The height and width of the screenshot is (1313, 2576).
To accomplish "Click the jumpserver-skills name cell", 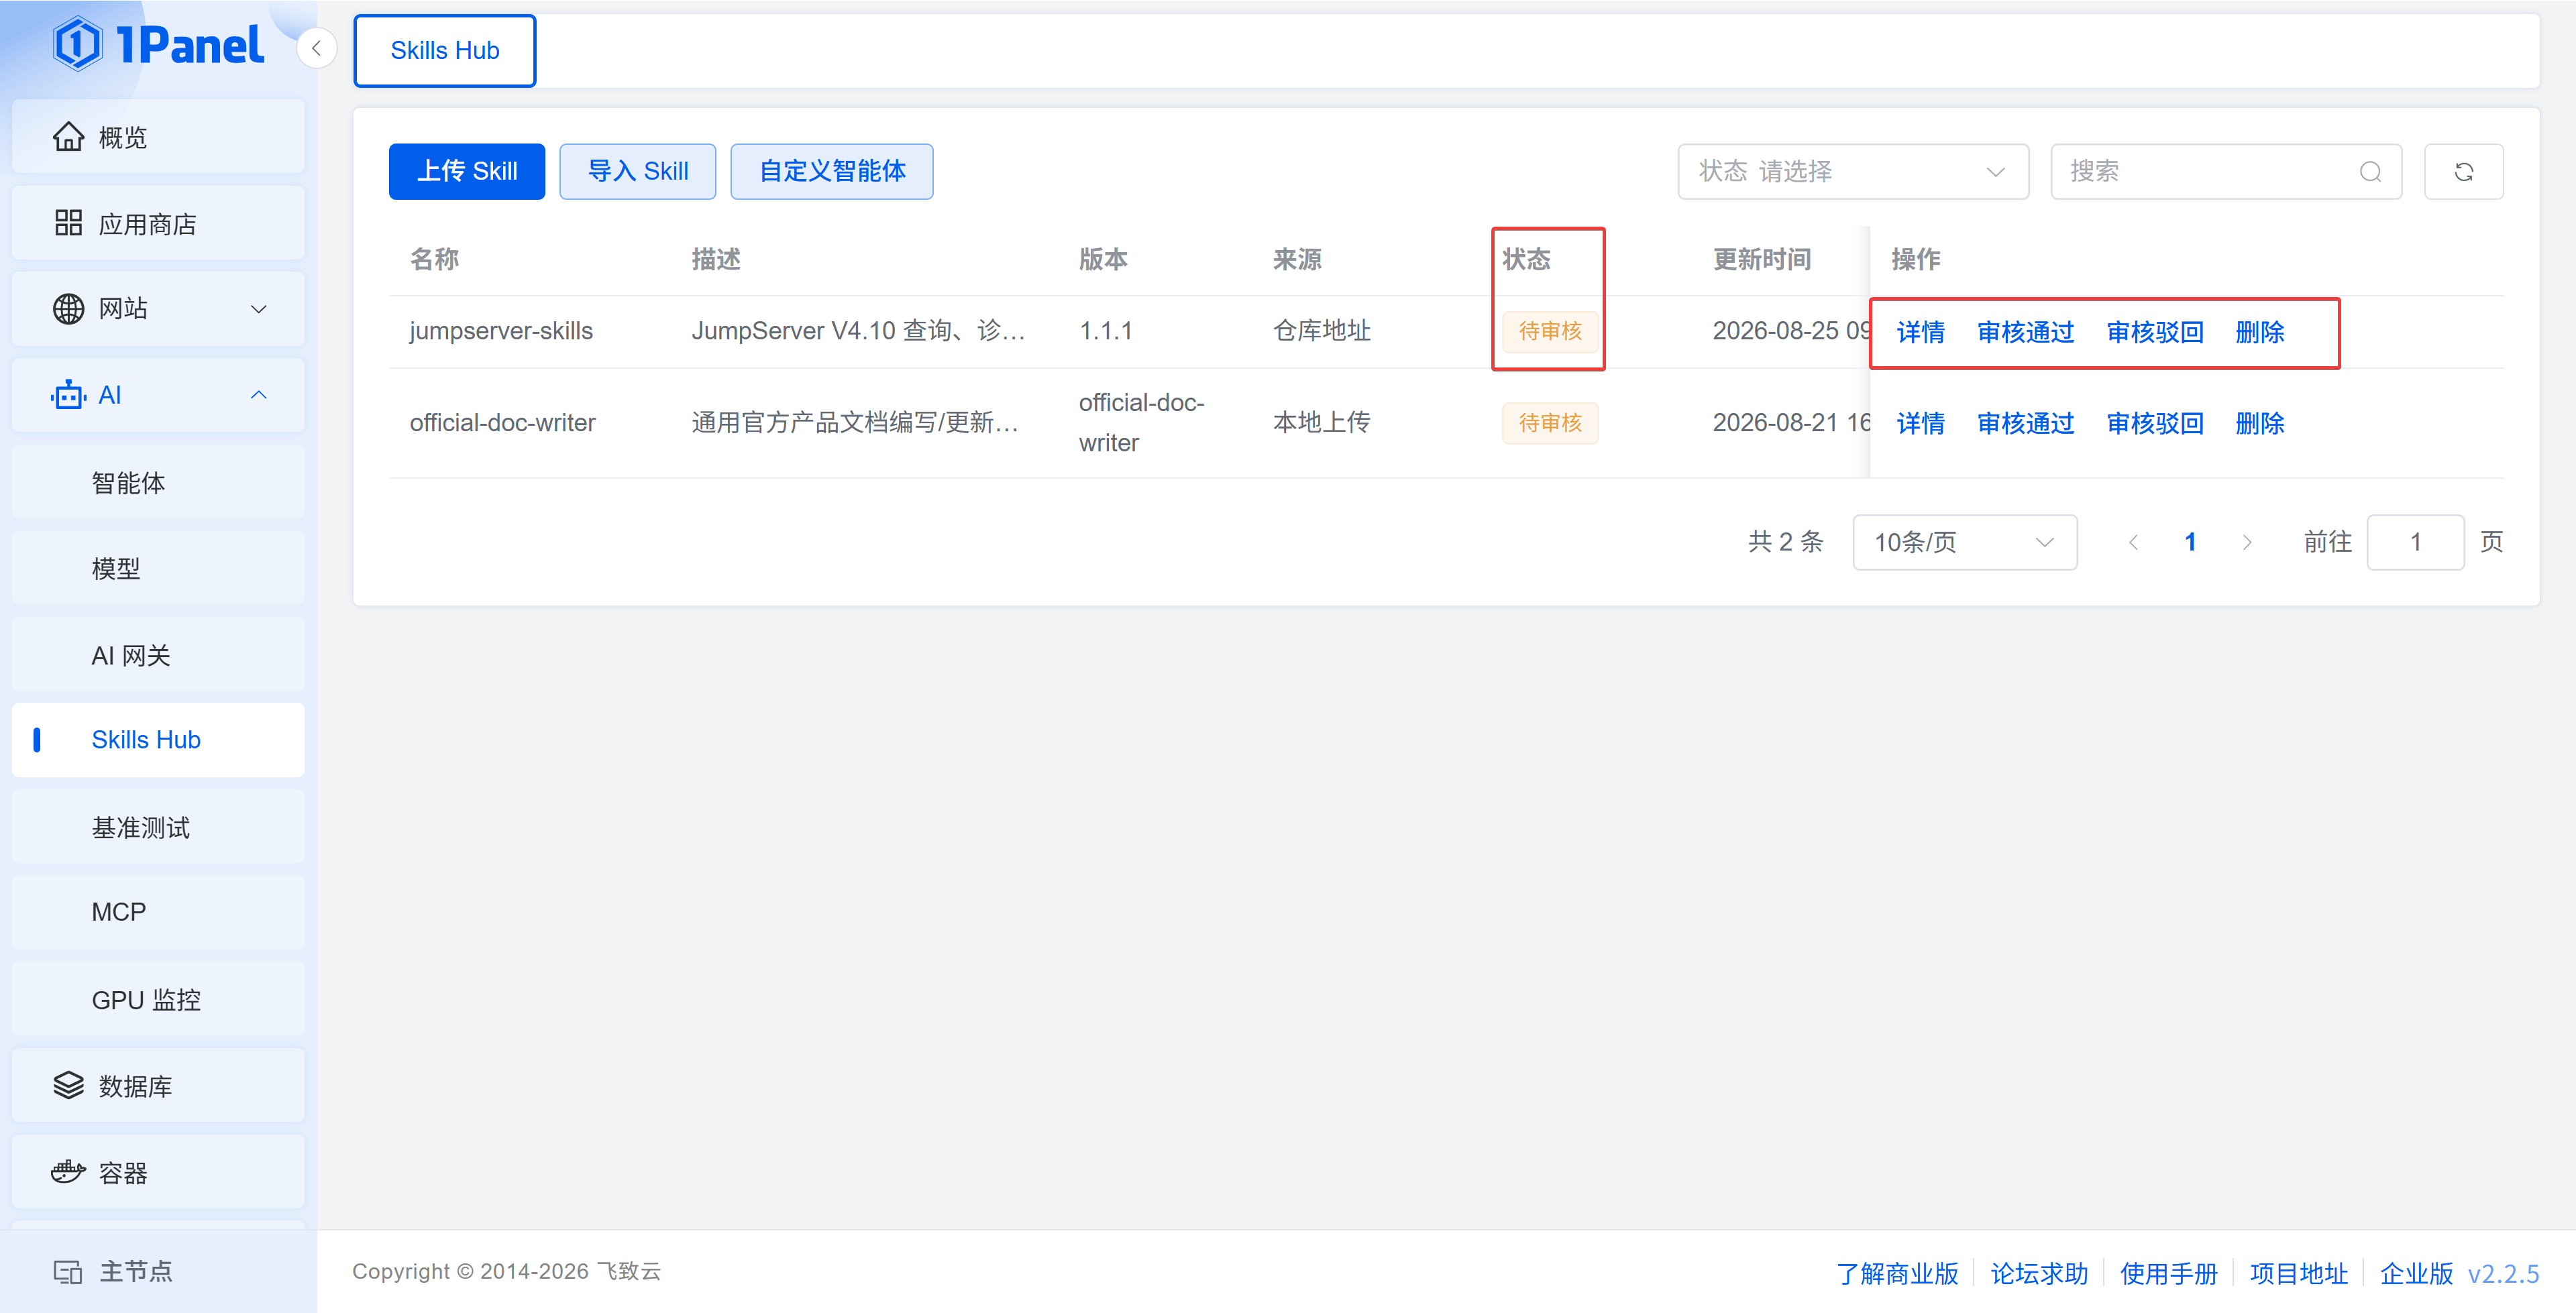I will 501,331.
